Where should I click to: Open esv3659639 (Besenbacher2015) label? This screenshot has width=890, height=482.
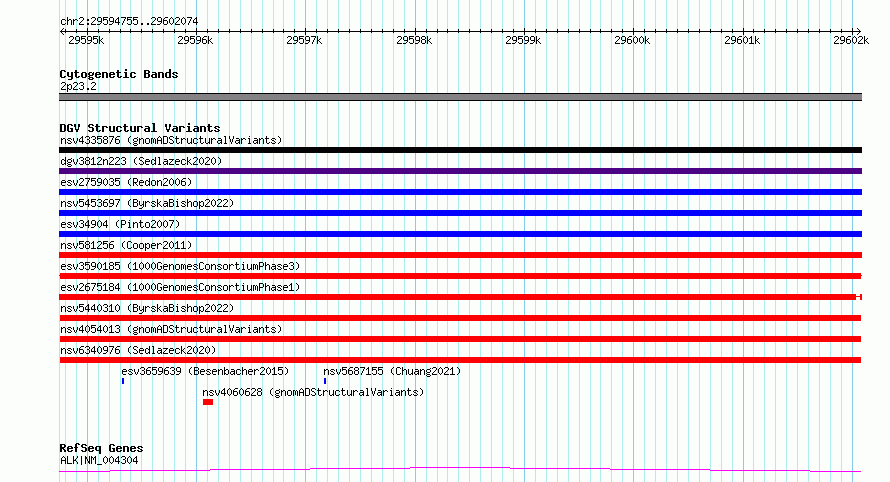tap(205, 371)
